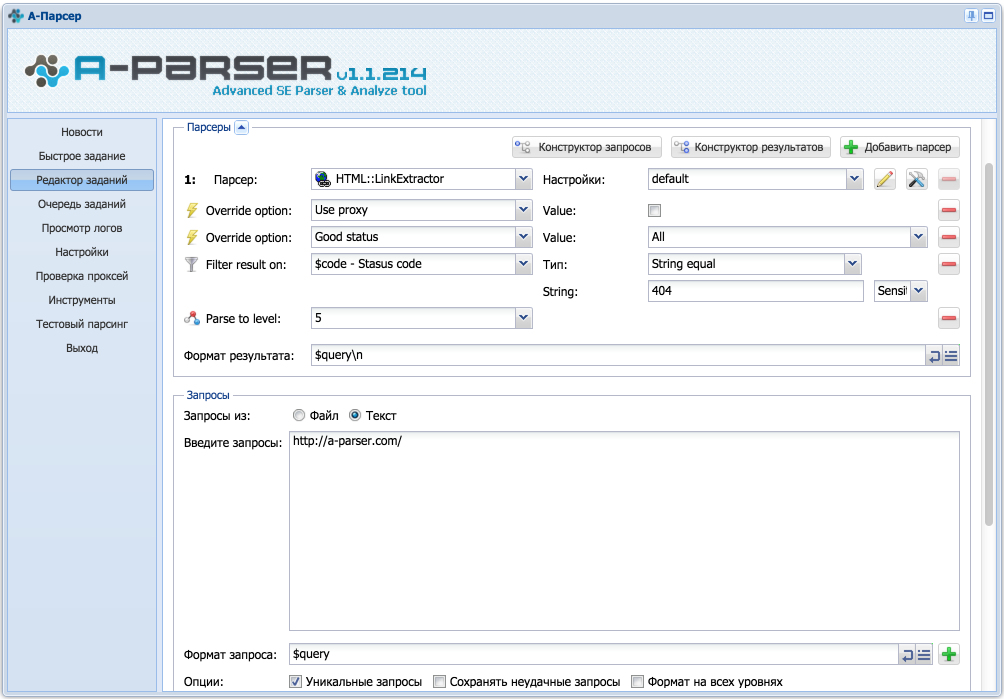
Task: Select Редактор заданий in the sidebar
Action: coord(82,180)
